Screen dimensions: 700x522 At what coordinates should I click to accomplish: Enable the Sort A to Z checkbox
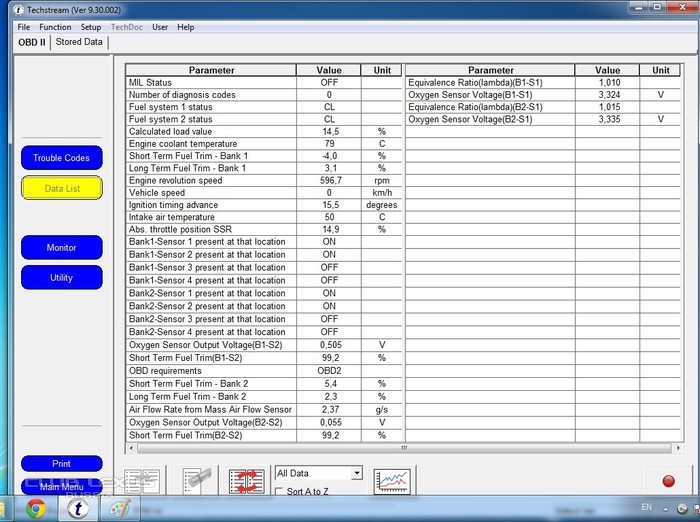pyautogui.click(x=280, y=491)
